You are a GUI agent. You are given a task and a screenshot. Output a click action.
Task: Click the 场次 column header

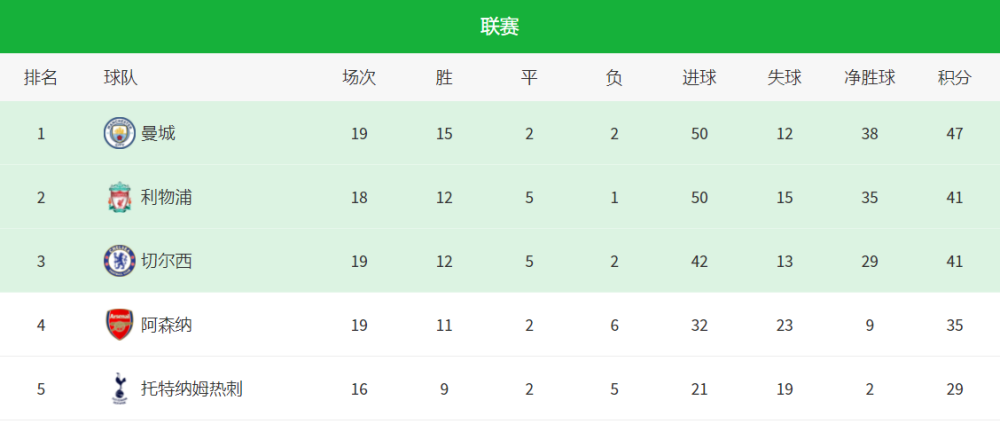coord(359,78)
